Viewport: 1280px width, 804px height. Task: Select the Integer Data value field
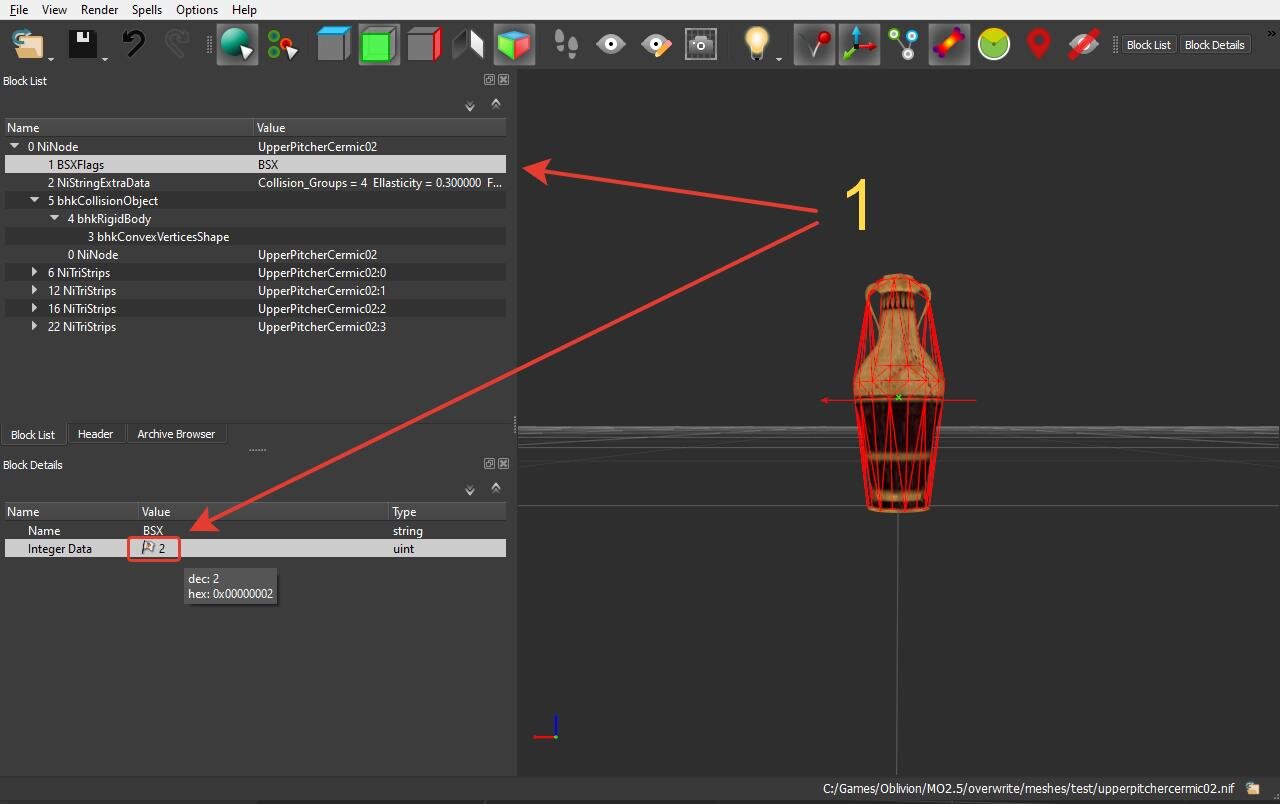pyautogui.click(x=264, y=548)
